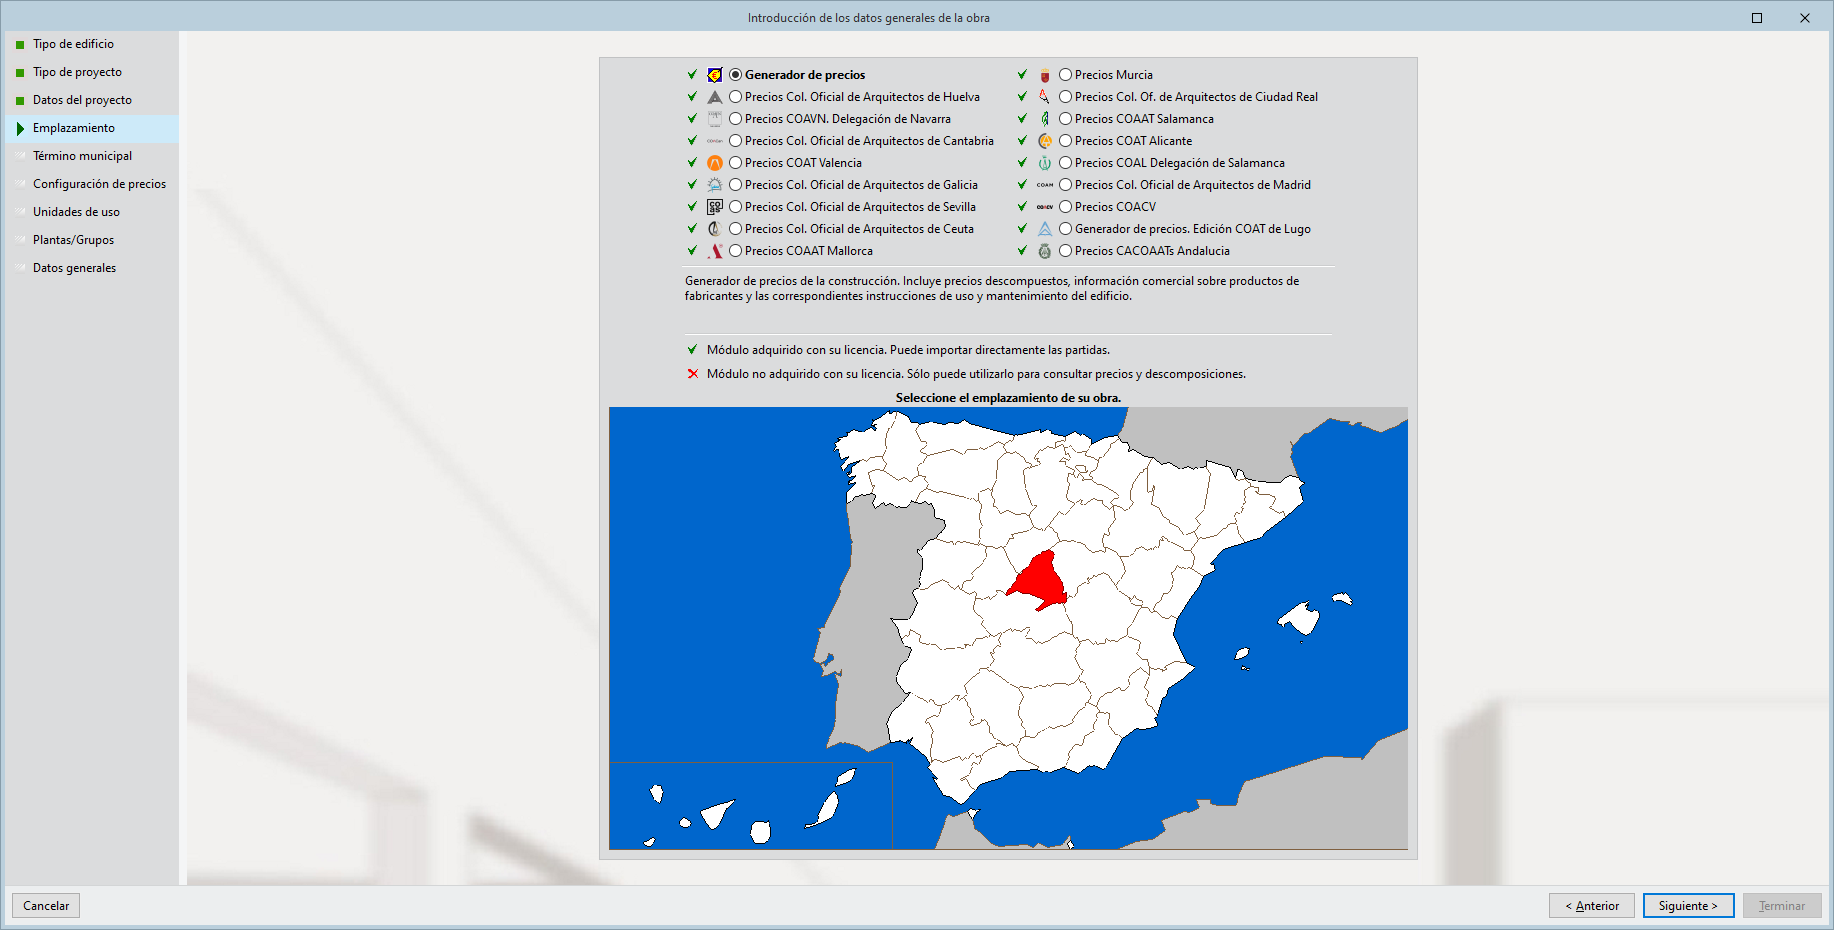Click the Ceuta architects logo icon
Viewport: 1834px width, 930px height.
click(x=715, y=229)
